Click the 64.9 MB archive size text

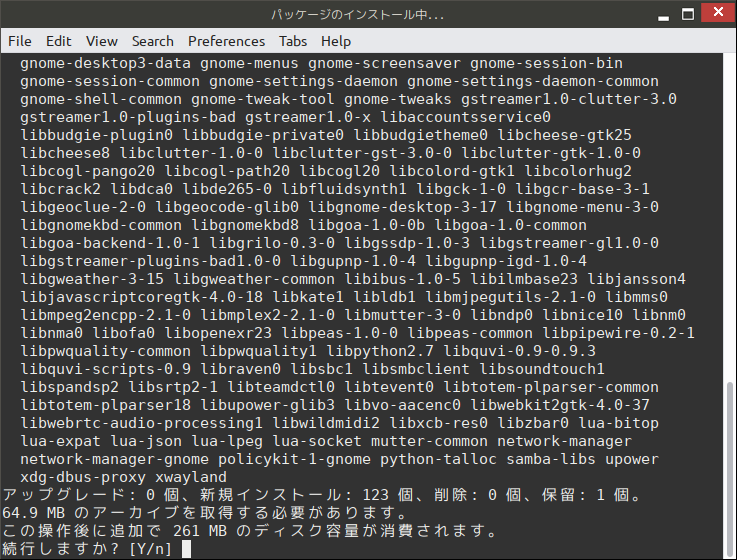[x=33, y=513]
